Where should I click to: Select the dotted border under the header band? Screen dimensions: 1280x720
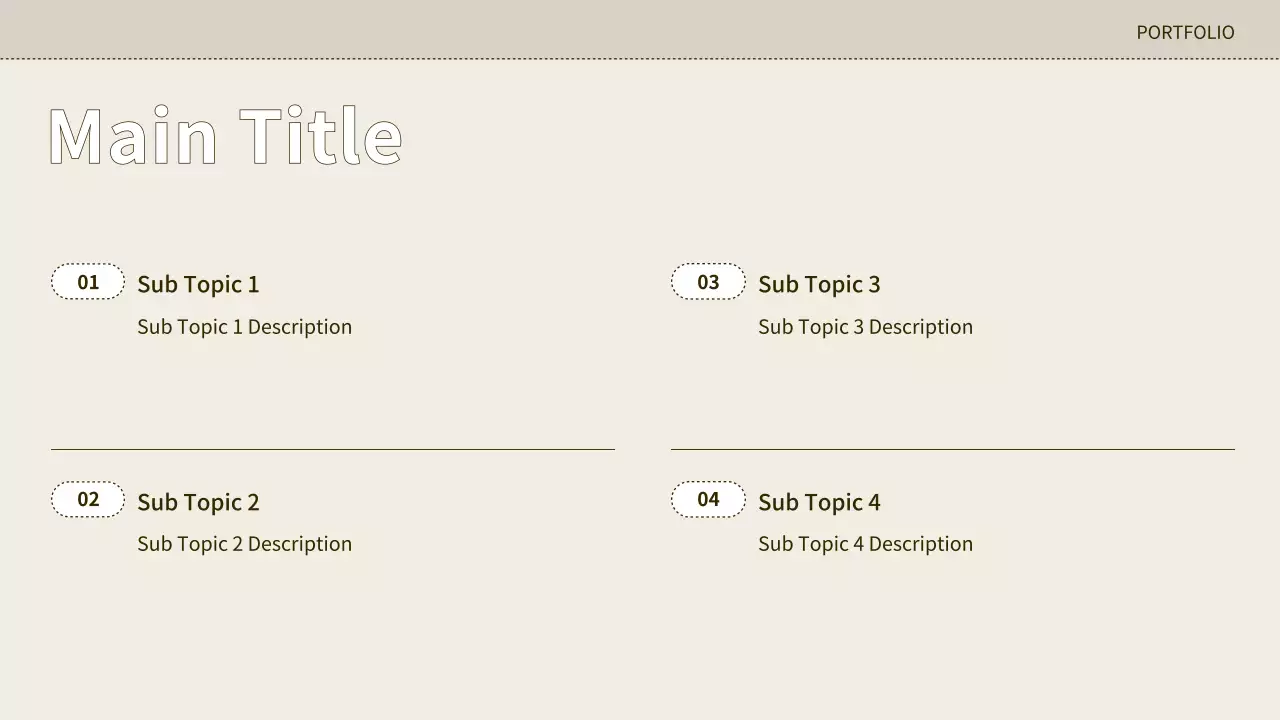[x=640, y=59]
